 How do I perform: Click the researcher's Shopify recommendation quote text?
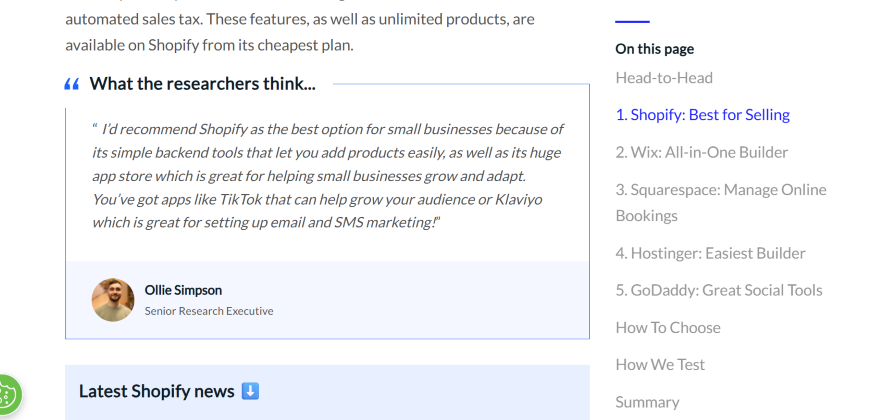click(328, 175)
